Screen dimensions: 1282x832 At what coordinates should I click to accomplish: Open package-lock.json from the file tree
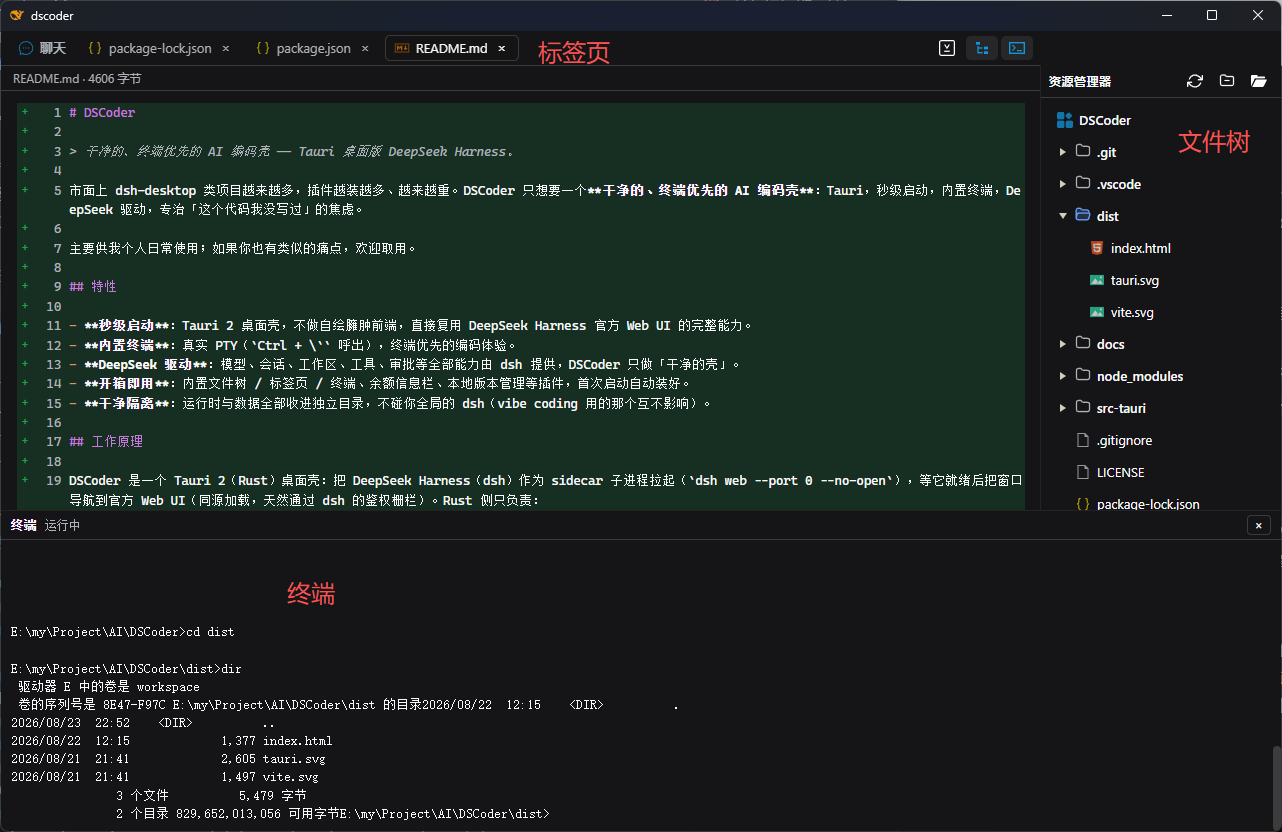[x=1148, y=504]
